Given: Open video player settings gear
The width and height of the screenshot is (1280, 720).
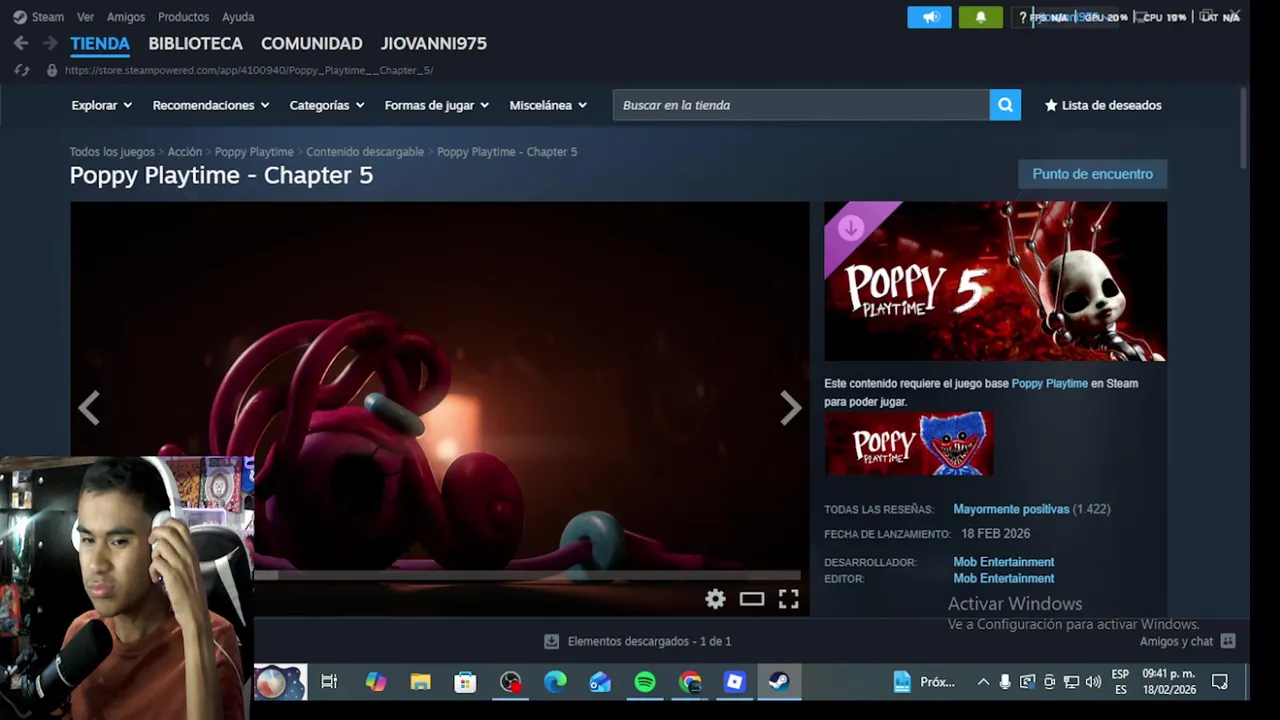Looking at the screenshot, I should tap(715, 599).
